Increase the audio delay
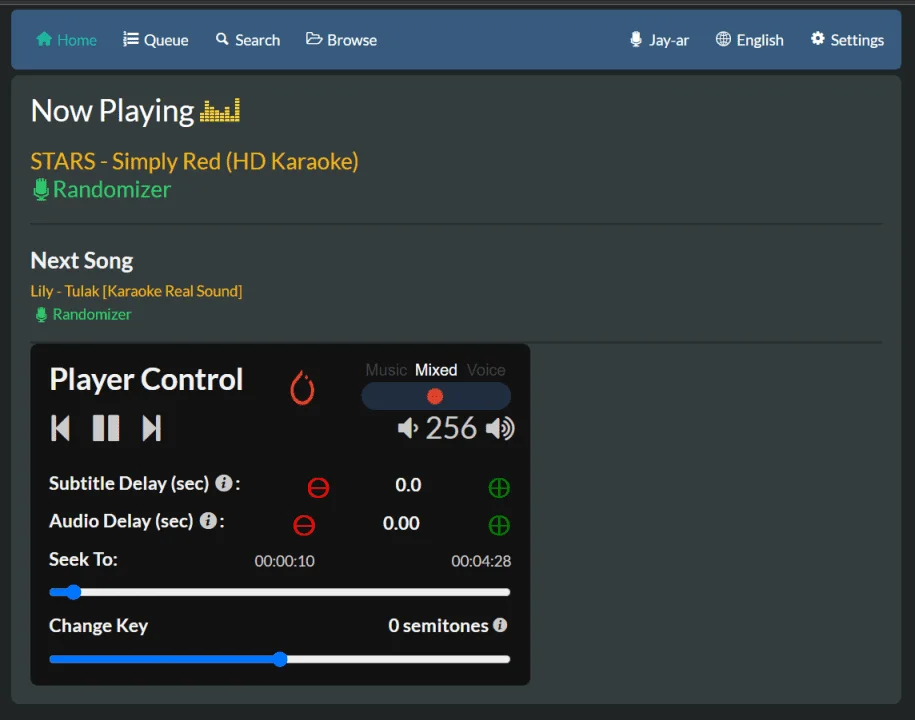The height and width of the screenshot is (720, 915). (499, 525)
